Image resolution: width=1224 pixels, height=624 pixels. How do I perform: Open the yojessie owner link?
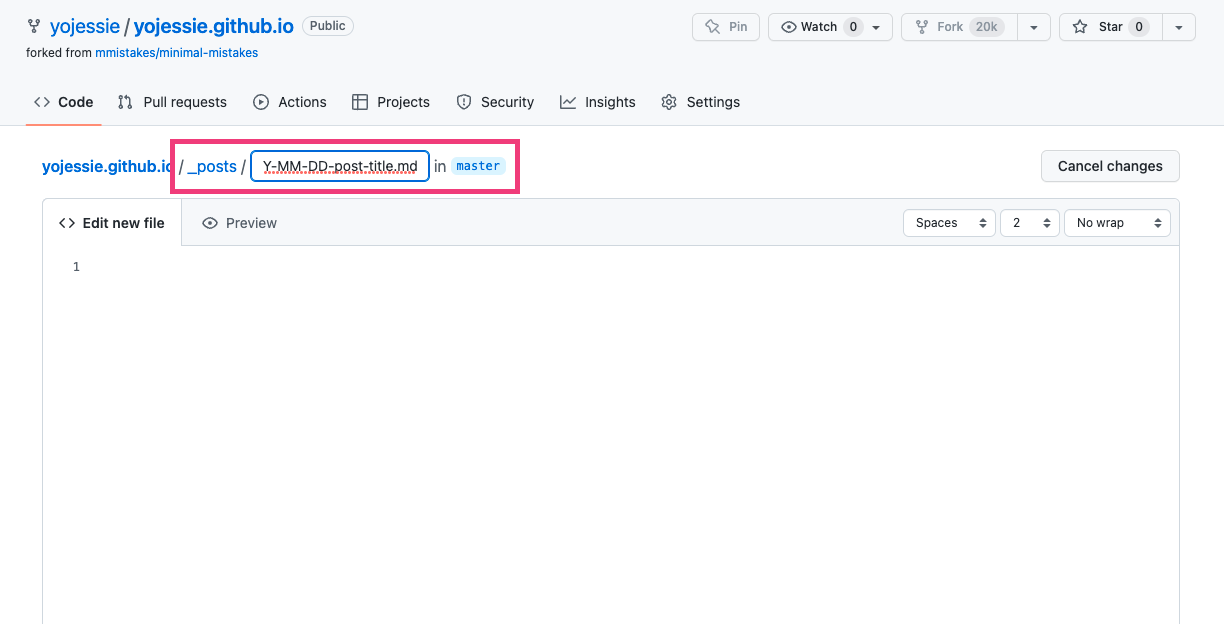point(85,27)
